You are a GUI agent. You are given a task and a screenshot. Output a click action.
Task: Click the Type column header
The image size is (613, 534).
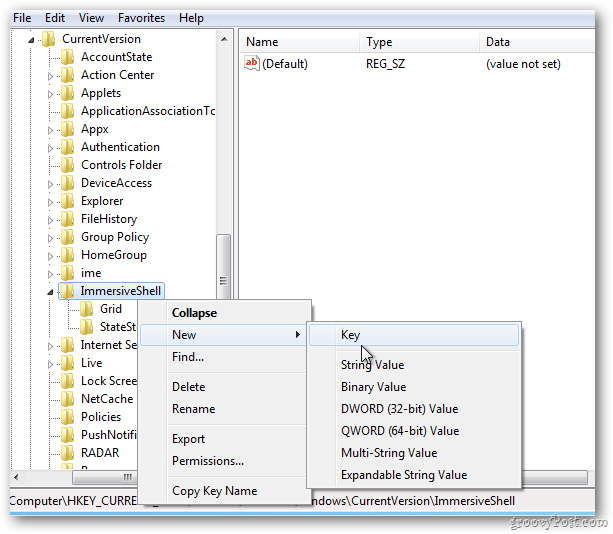click(x=419, y=42)
